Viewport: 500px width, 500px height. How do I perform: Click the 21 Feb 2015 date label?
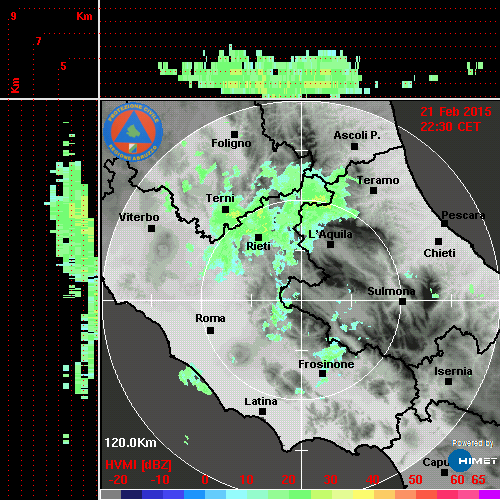[x=456, y=112]
